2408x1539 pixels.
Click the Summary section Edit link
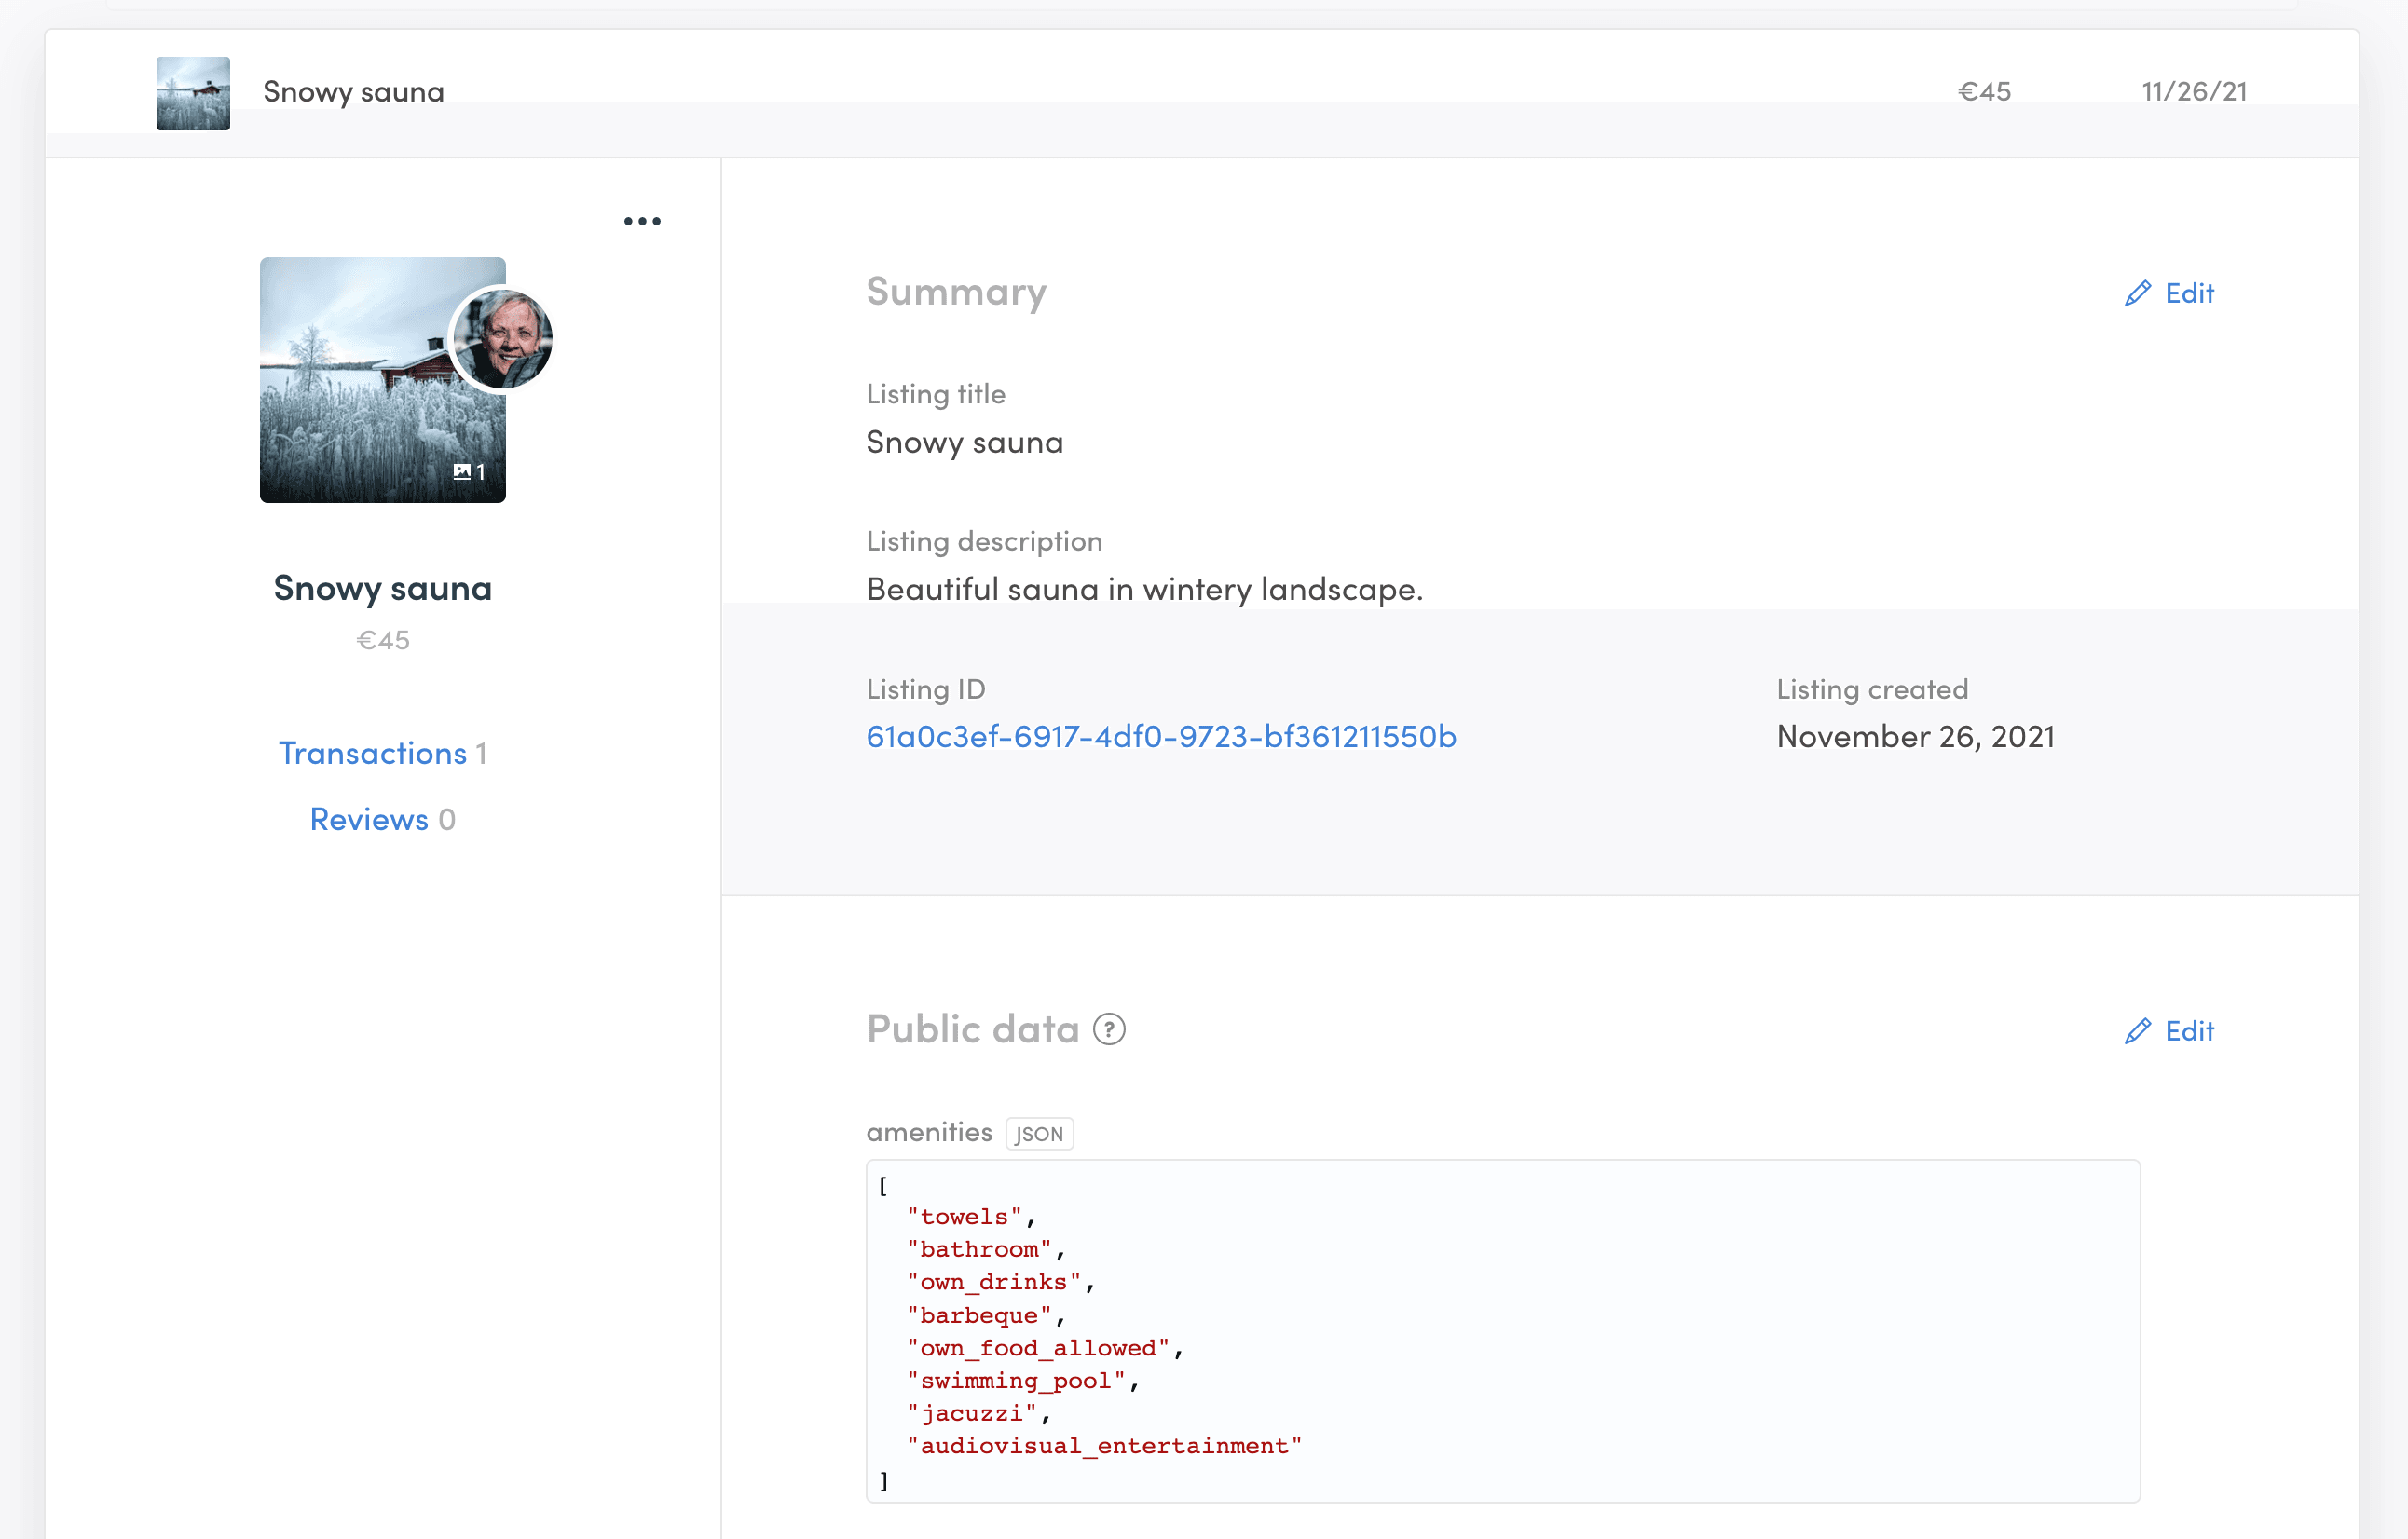click(2189, 293)
